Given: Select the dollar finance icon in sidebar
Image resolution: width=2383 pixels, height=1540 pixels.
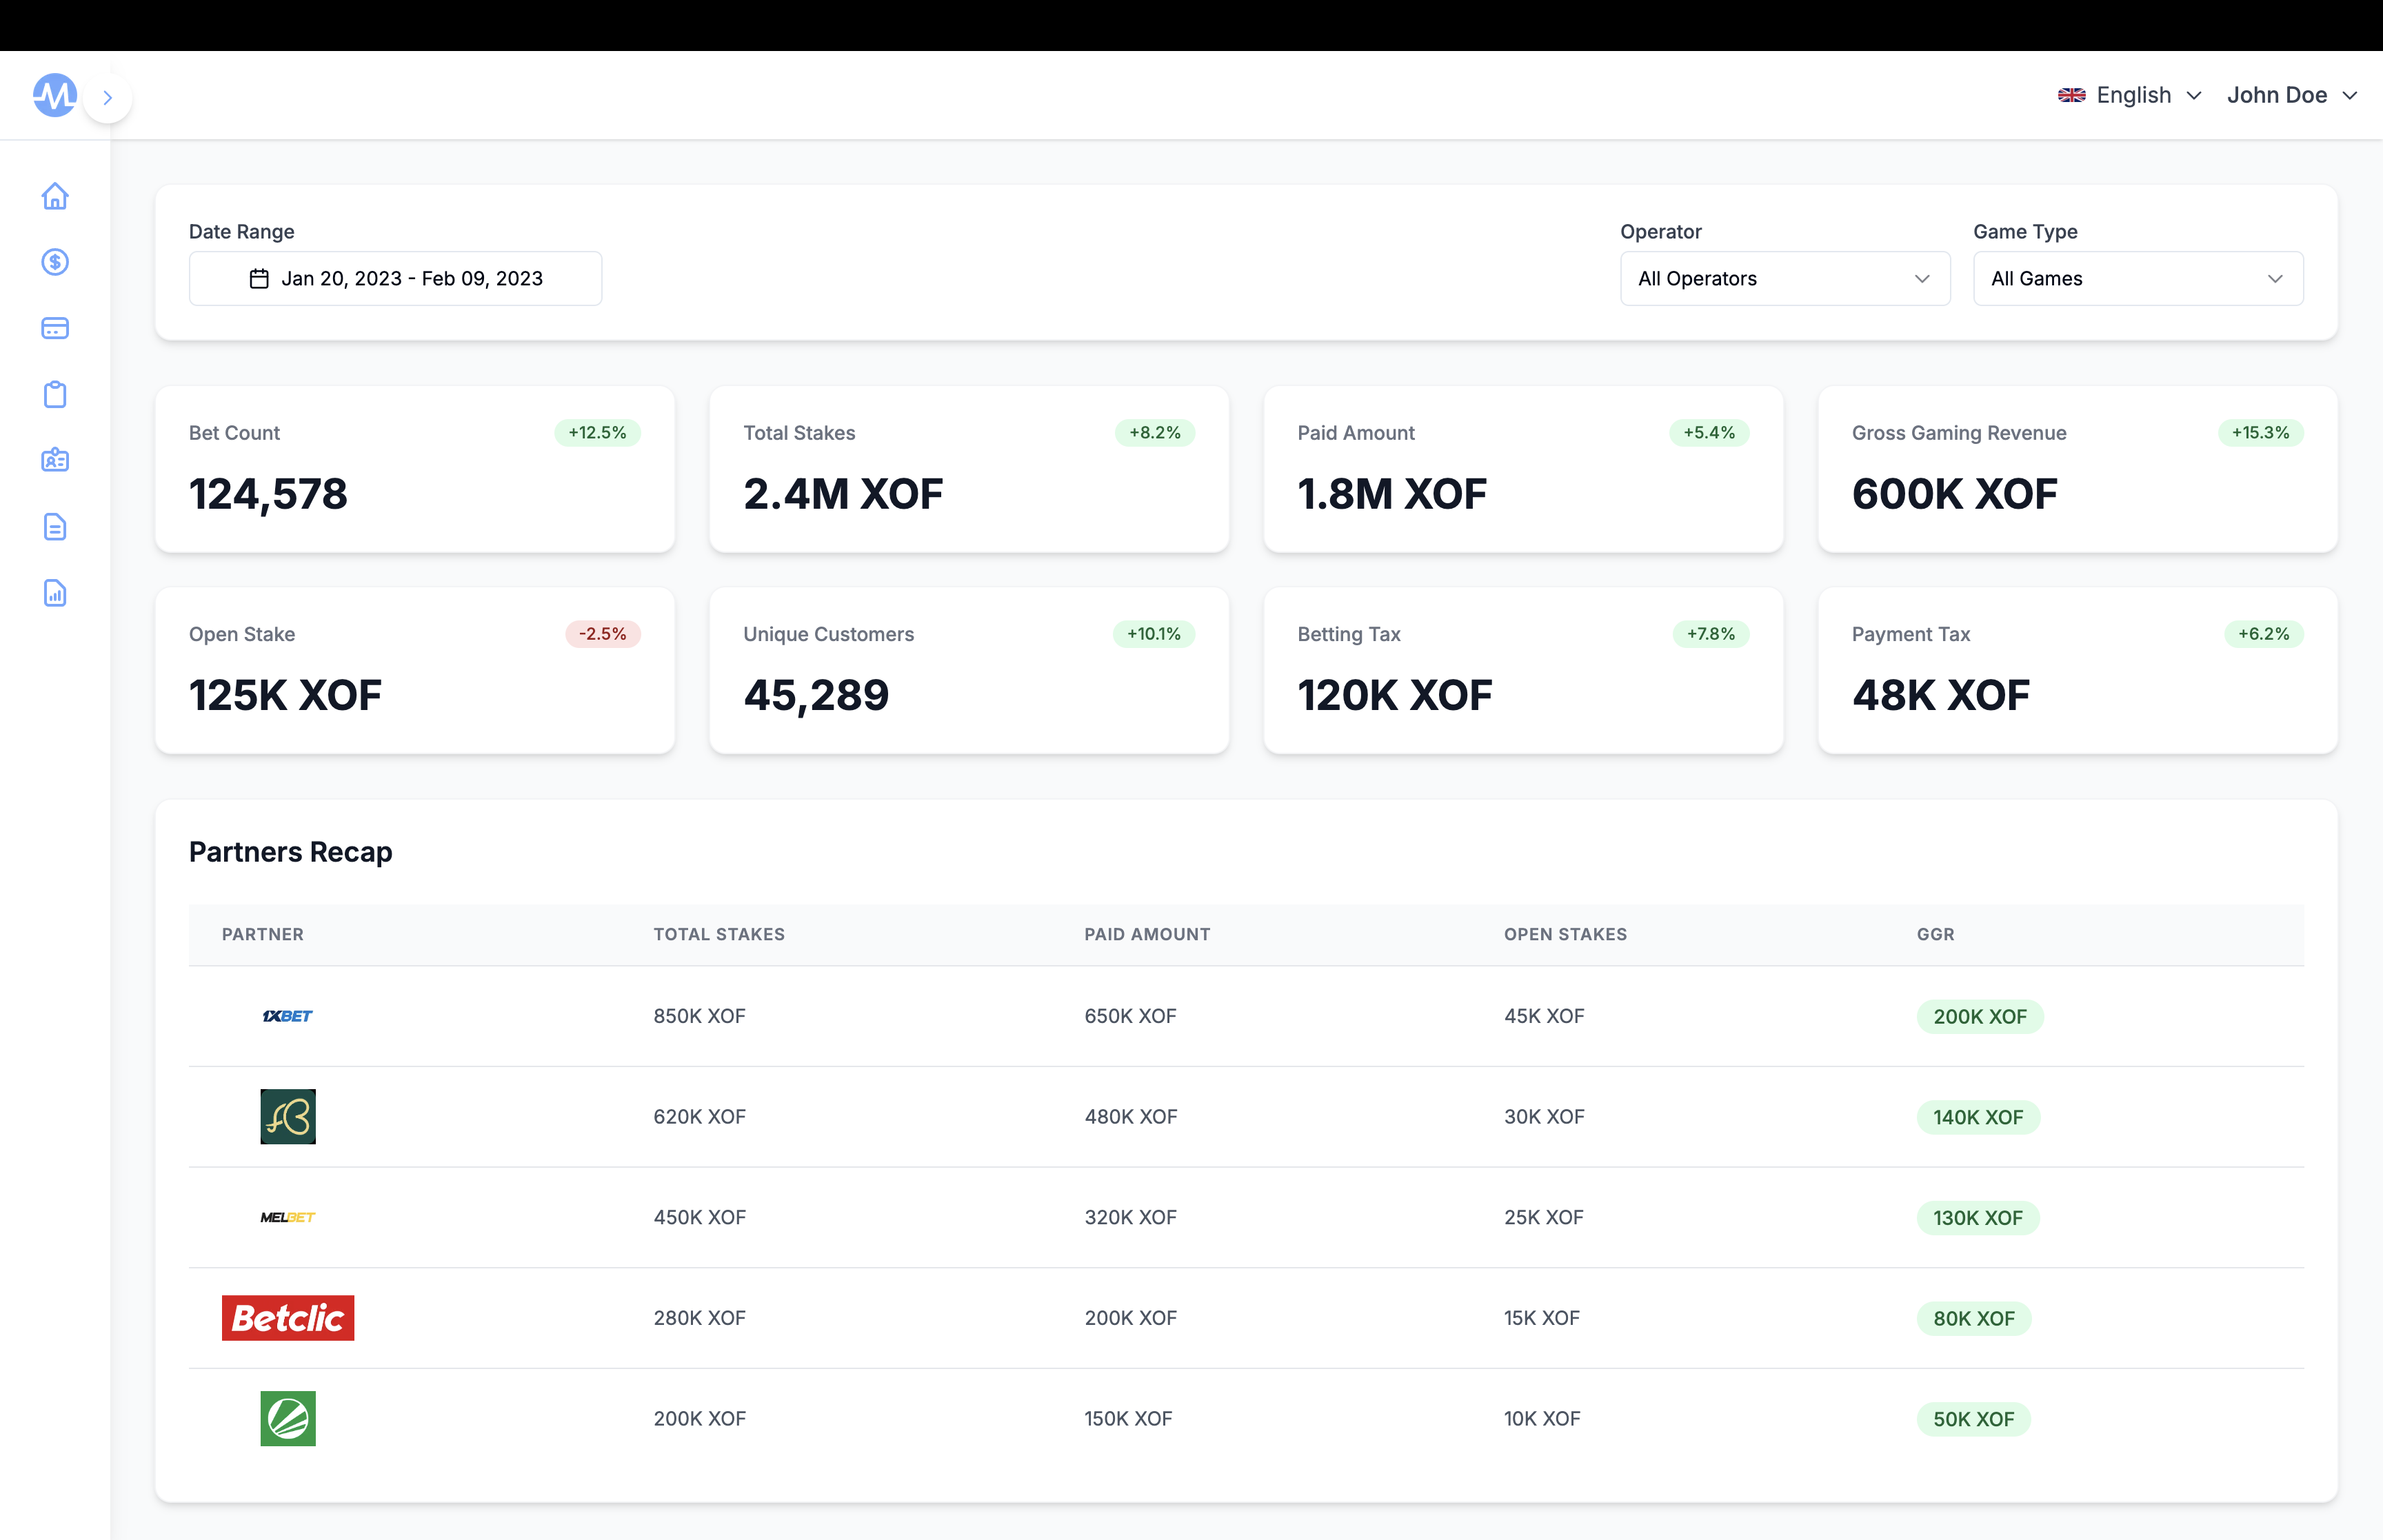Looking at the screenshot, I should point(55,262).
